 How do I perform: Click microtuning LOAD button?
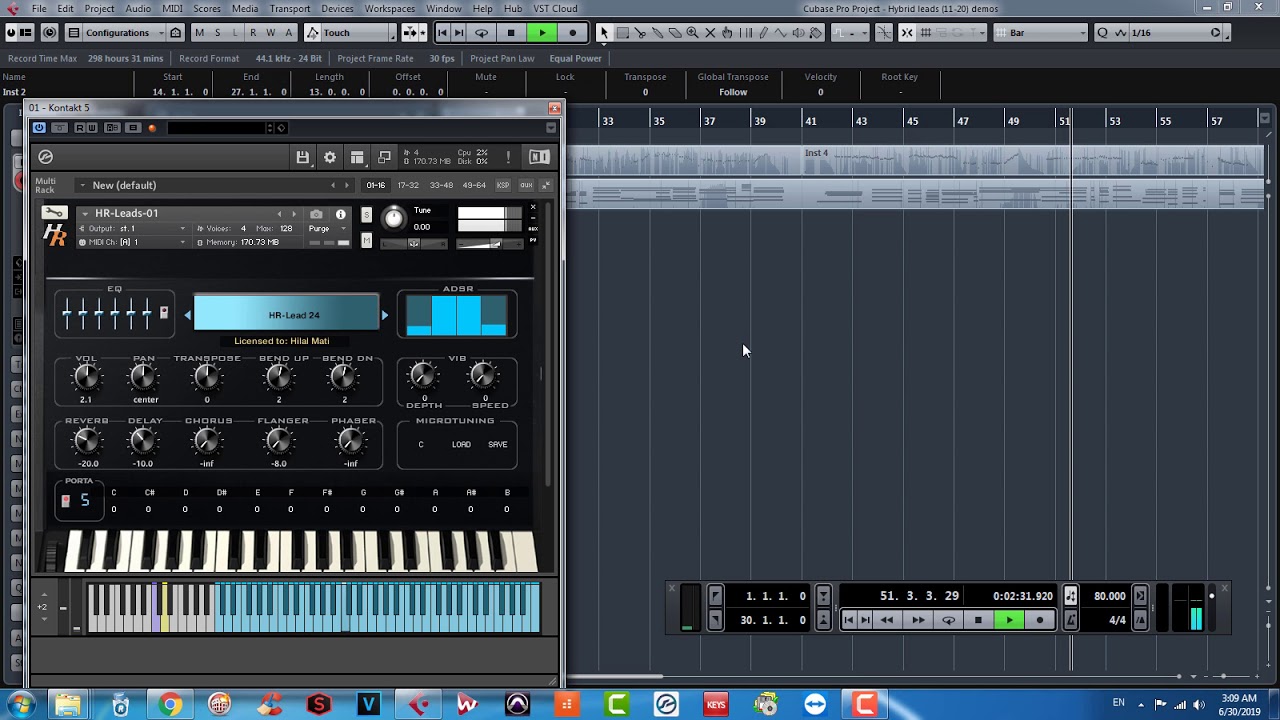461,445
